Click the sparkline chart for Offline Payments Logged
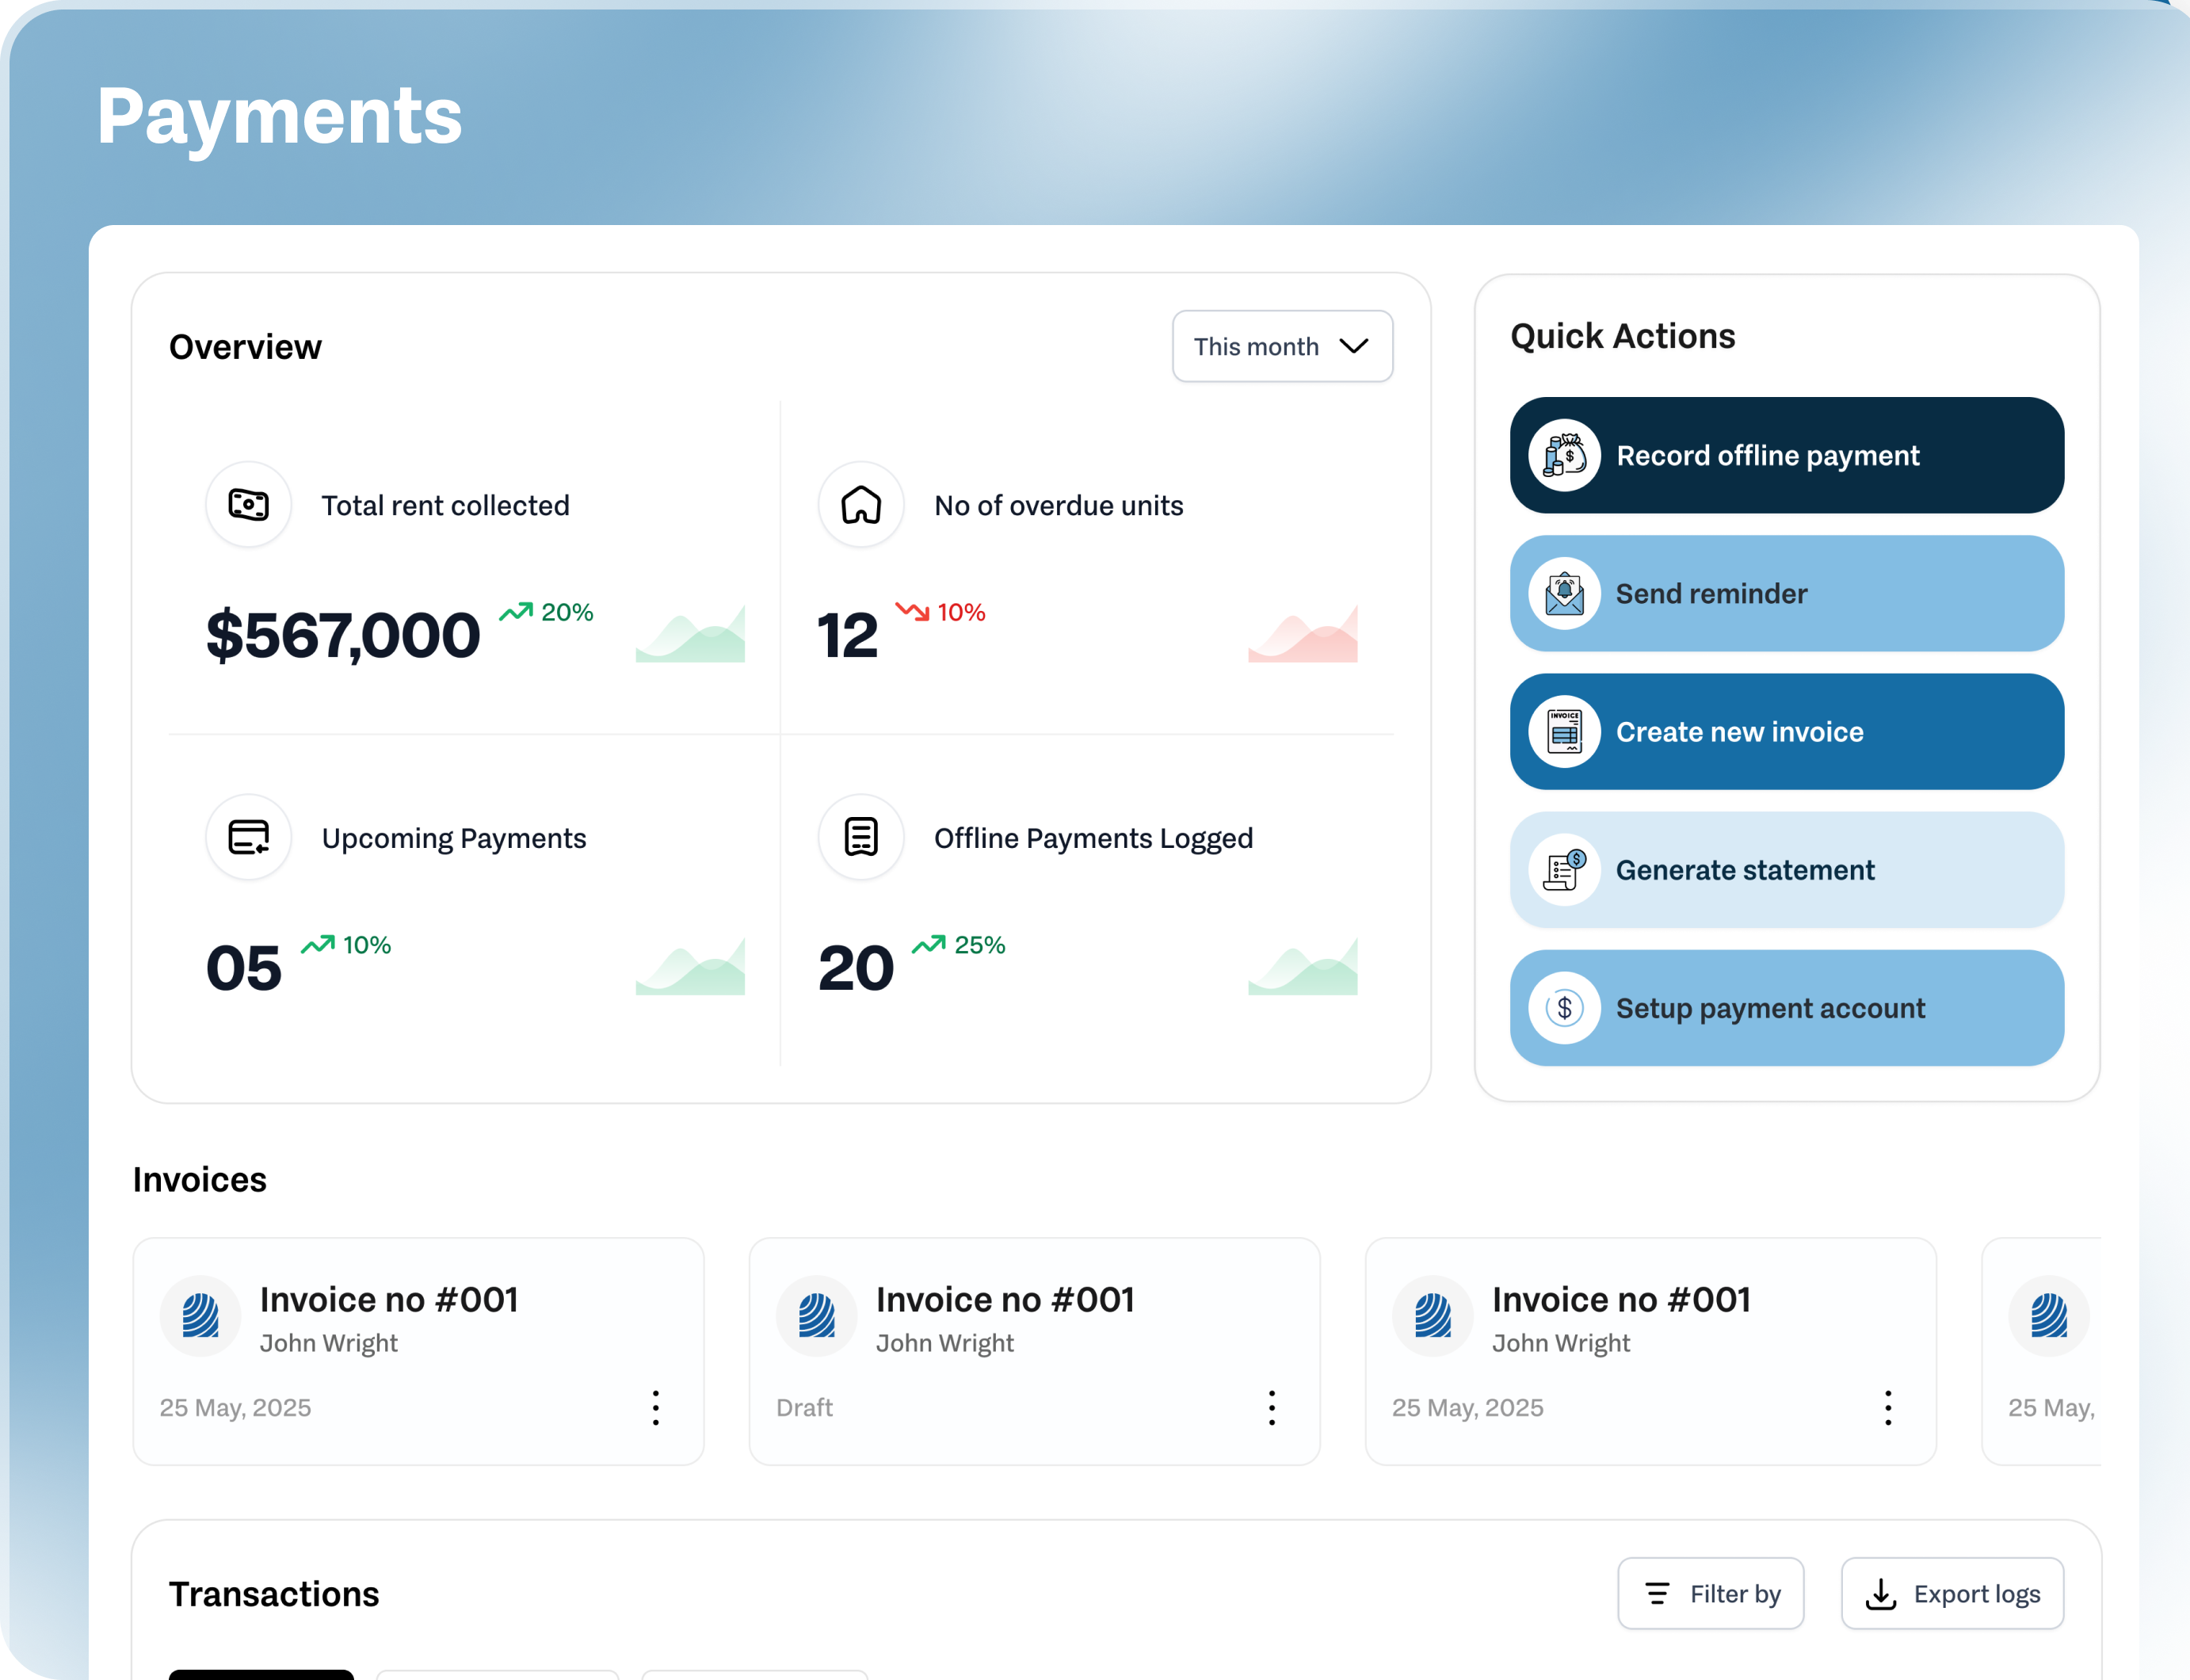2190x1680 pixels. tap(1302, 966)
